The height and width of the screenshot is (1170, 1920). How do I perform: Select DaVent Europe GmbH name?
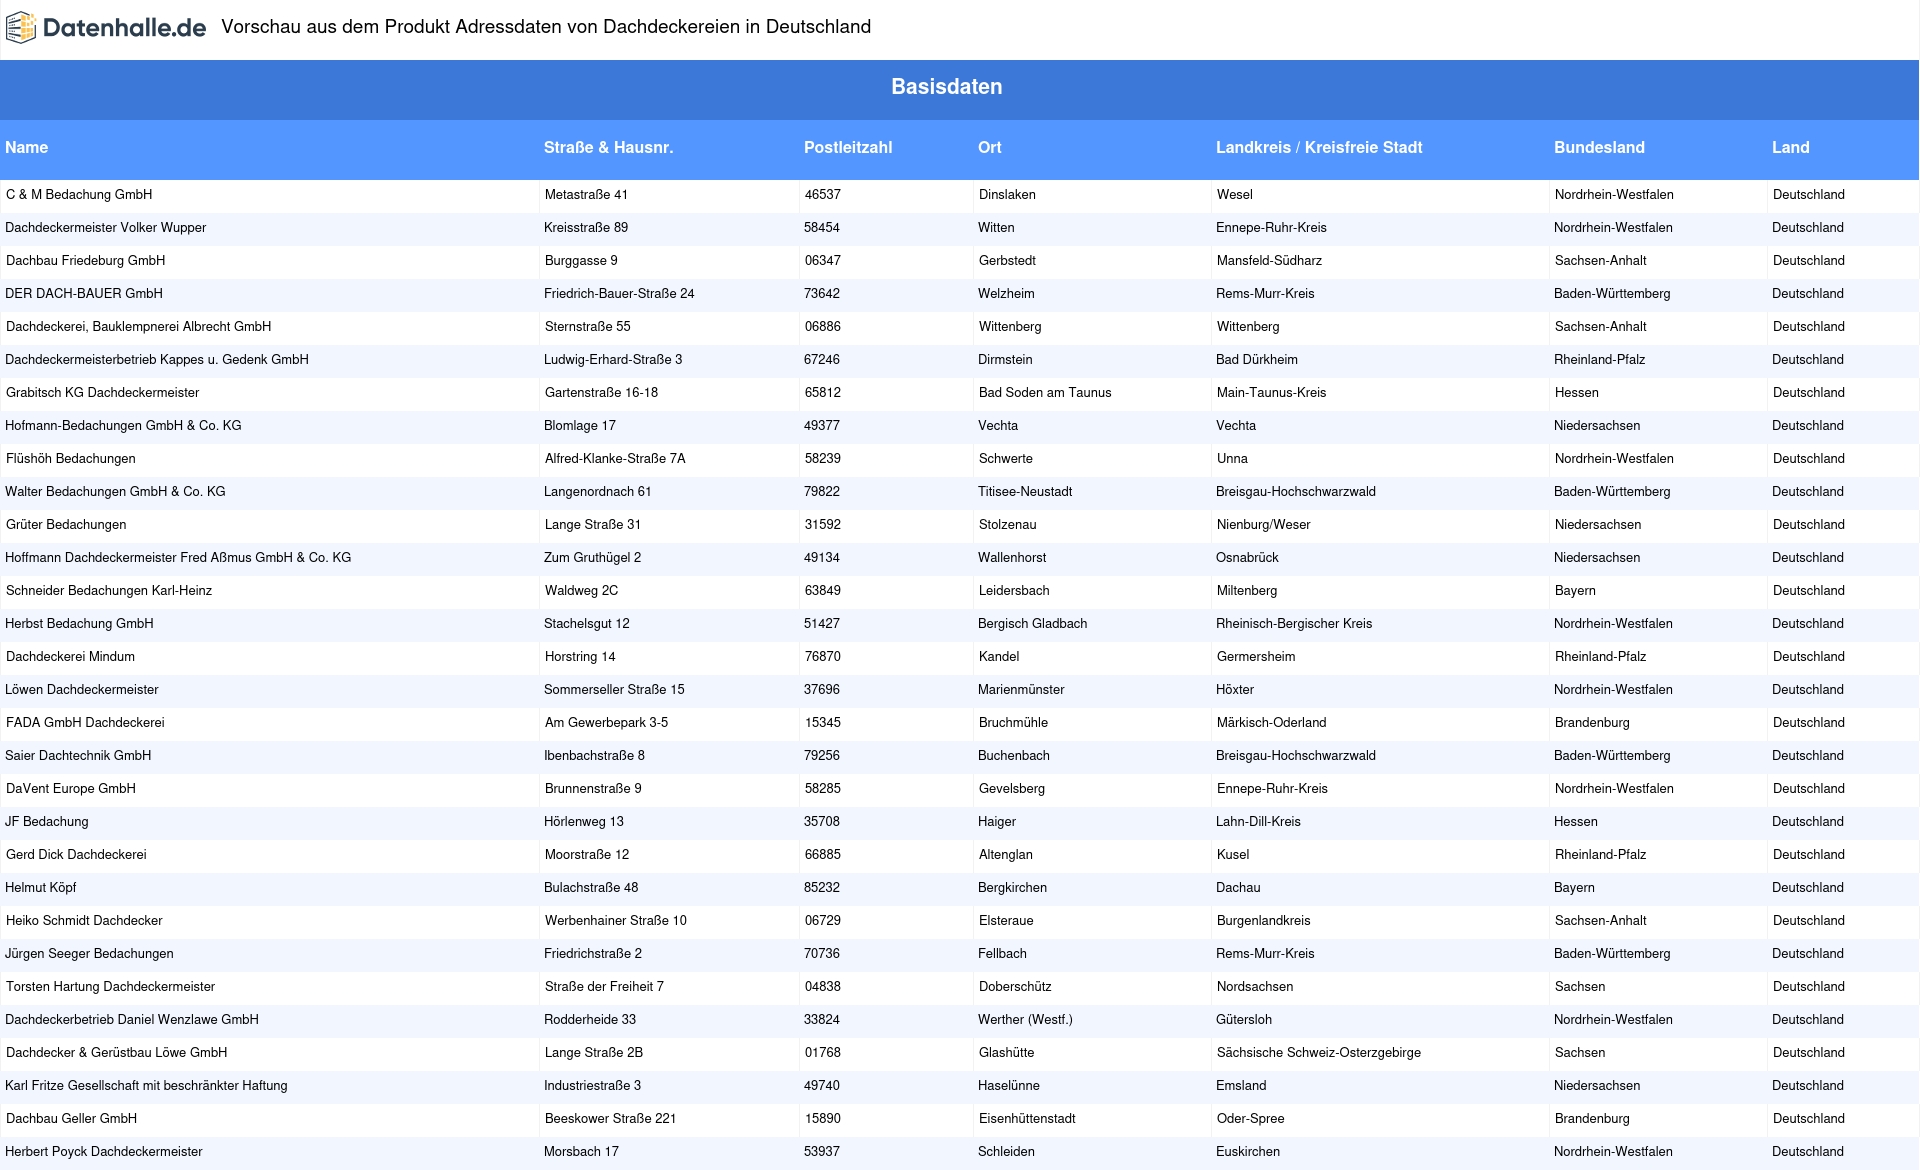[71, 789]
